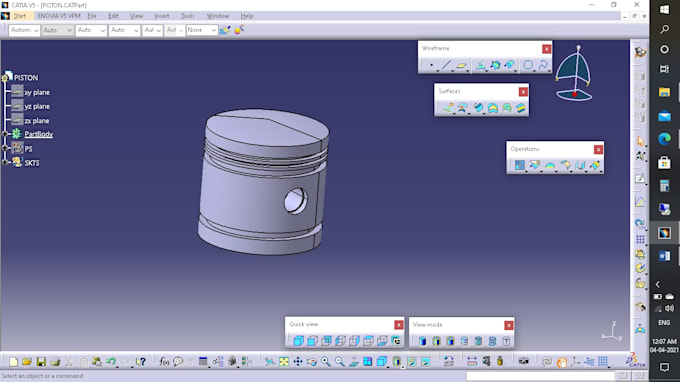Open Point tool sub-menu arrow in Wireframe
This screenshot has height=382, width=680.
point(437,71)
